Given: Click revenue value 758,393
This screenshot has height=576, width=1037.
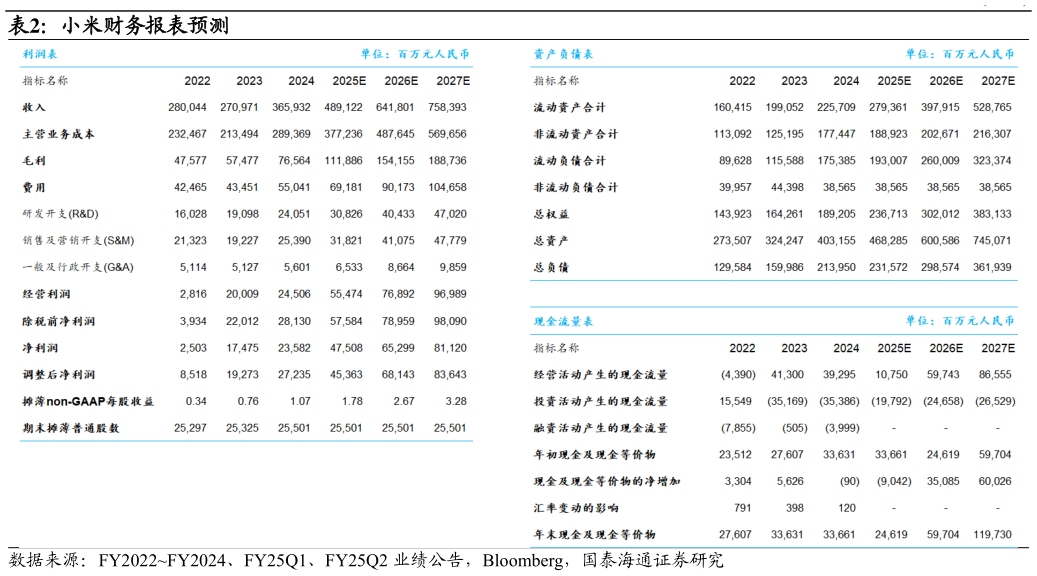Looking at the screenshot, I should coord(447,107).
